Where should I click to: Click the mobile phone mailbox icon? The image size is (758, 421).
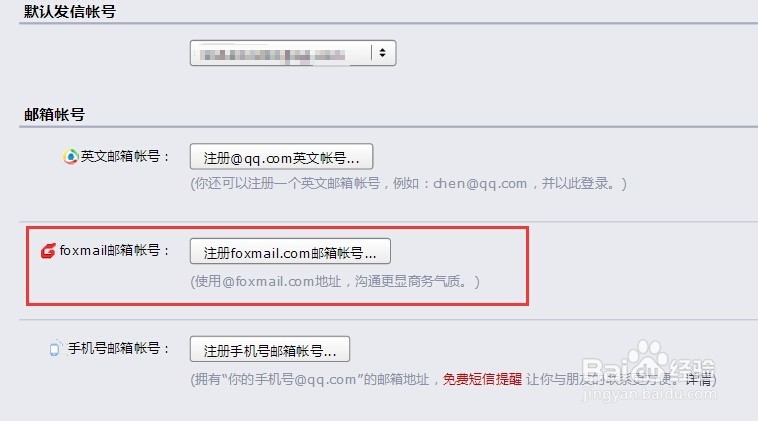(56, 348)
